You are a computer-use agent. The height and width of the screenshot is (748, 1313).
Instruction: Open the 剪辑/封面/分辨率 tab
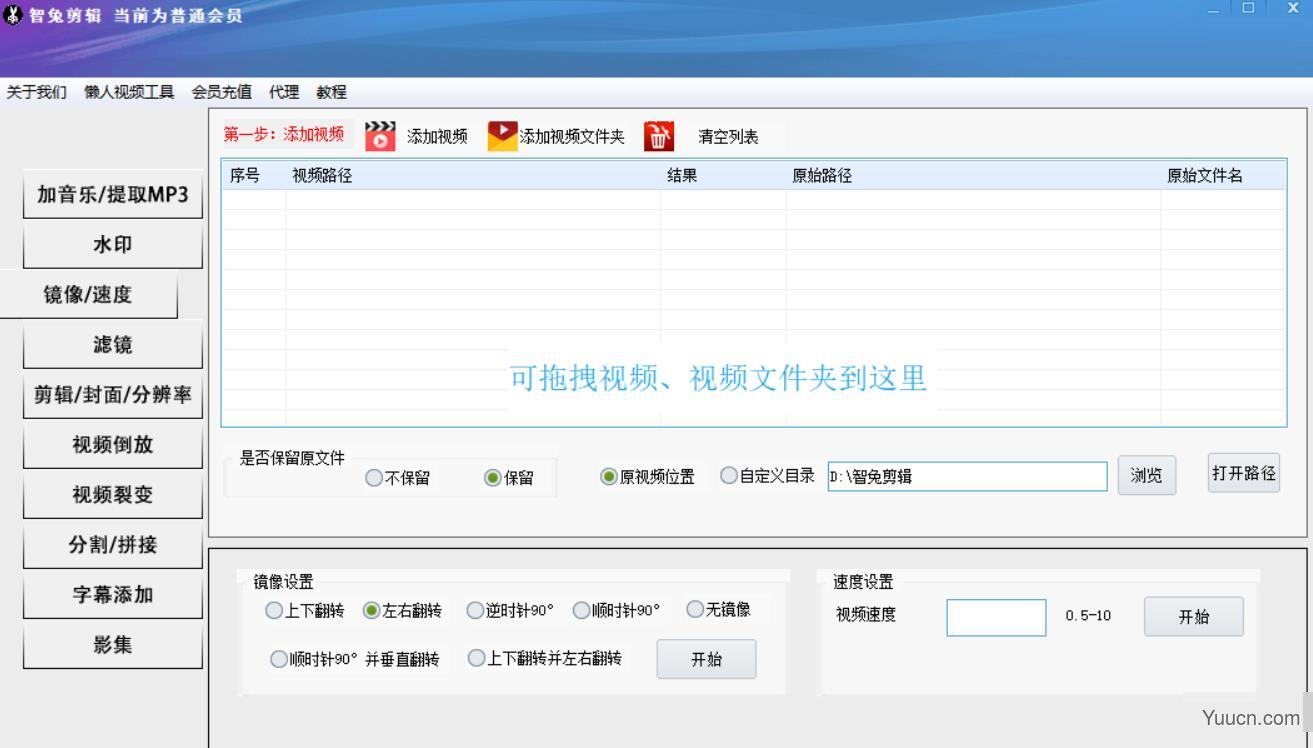113,395
